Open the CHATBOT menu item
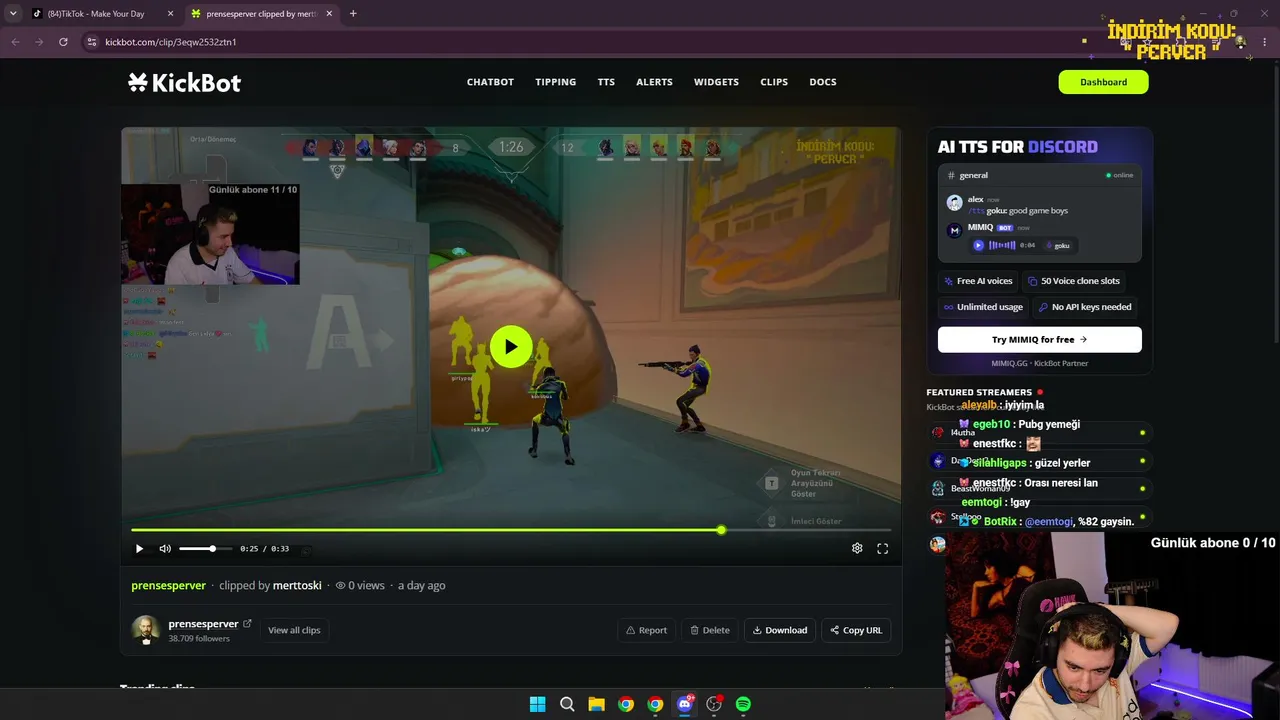Screen dimensions: 1280x720 (x=490, y=82)
